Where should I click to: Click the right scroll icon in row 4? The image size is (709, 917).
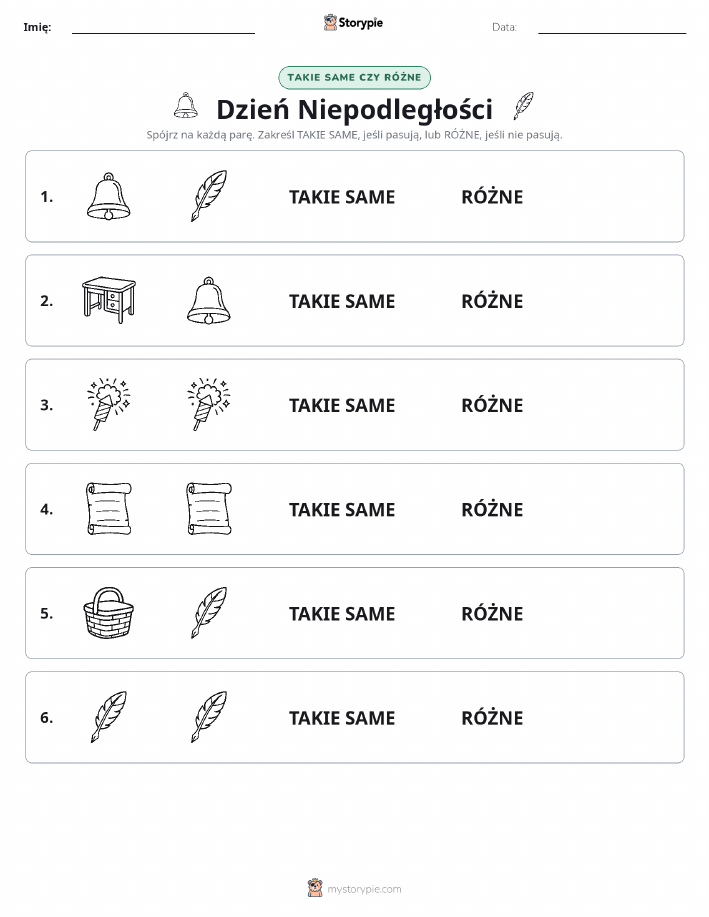tap(209, 508)
